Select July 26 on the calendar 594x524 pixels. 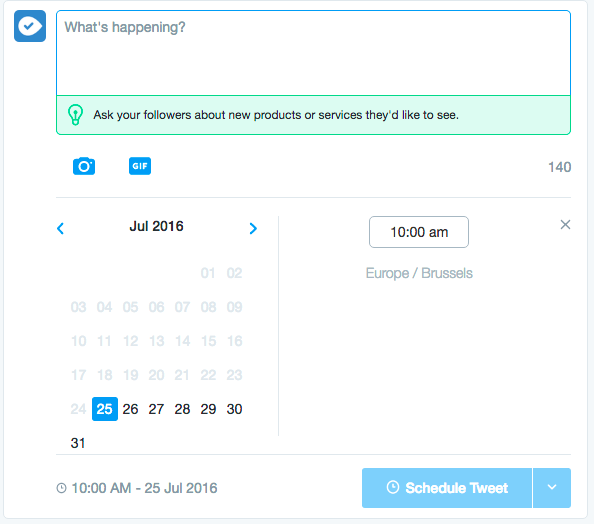click(x=130, y=409)
